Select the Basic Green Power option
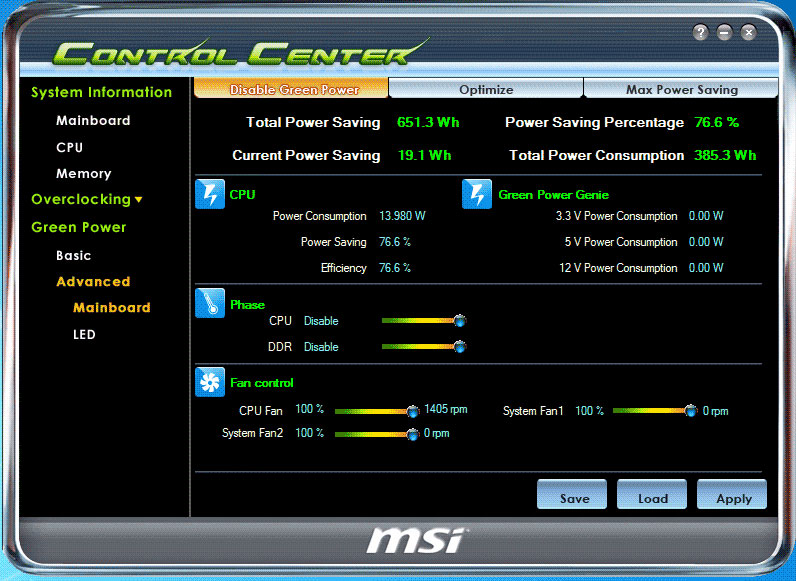 click(x=74, y=255)
